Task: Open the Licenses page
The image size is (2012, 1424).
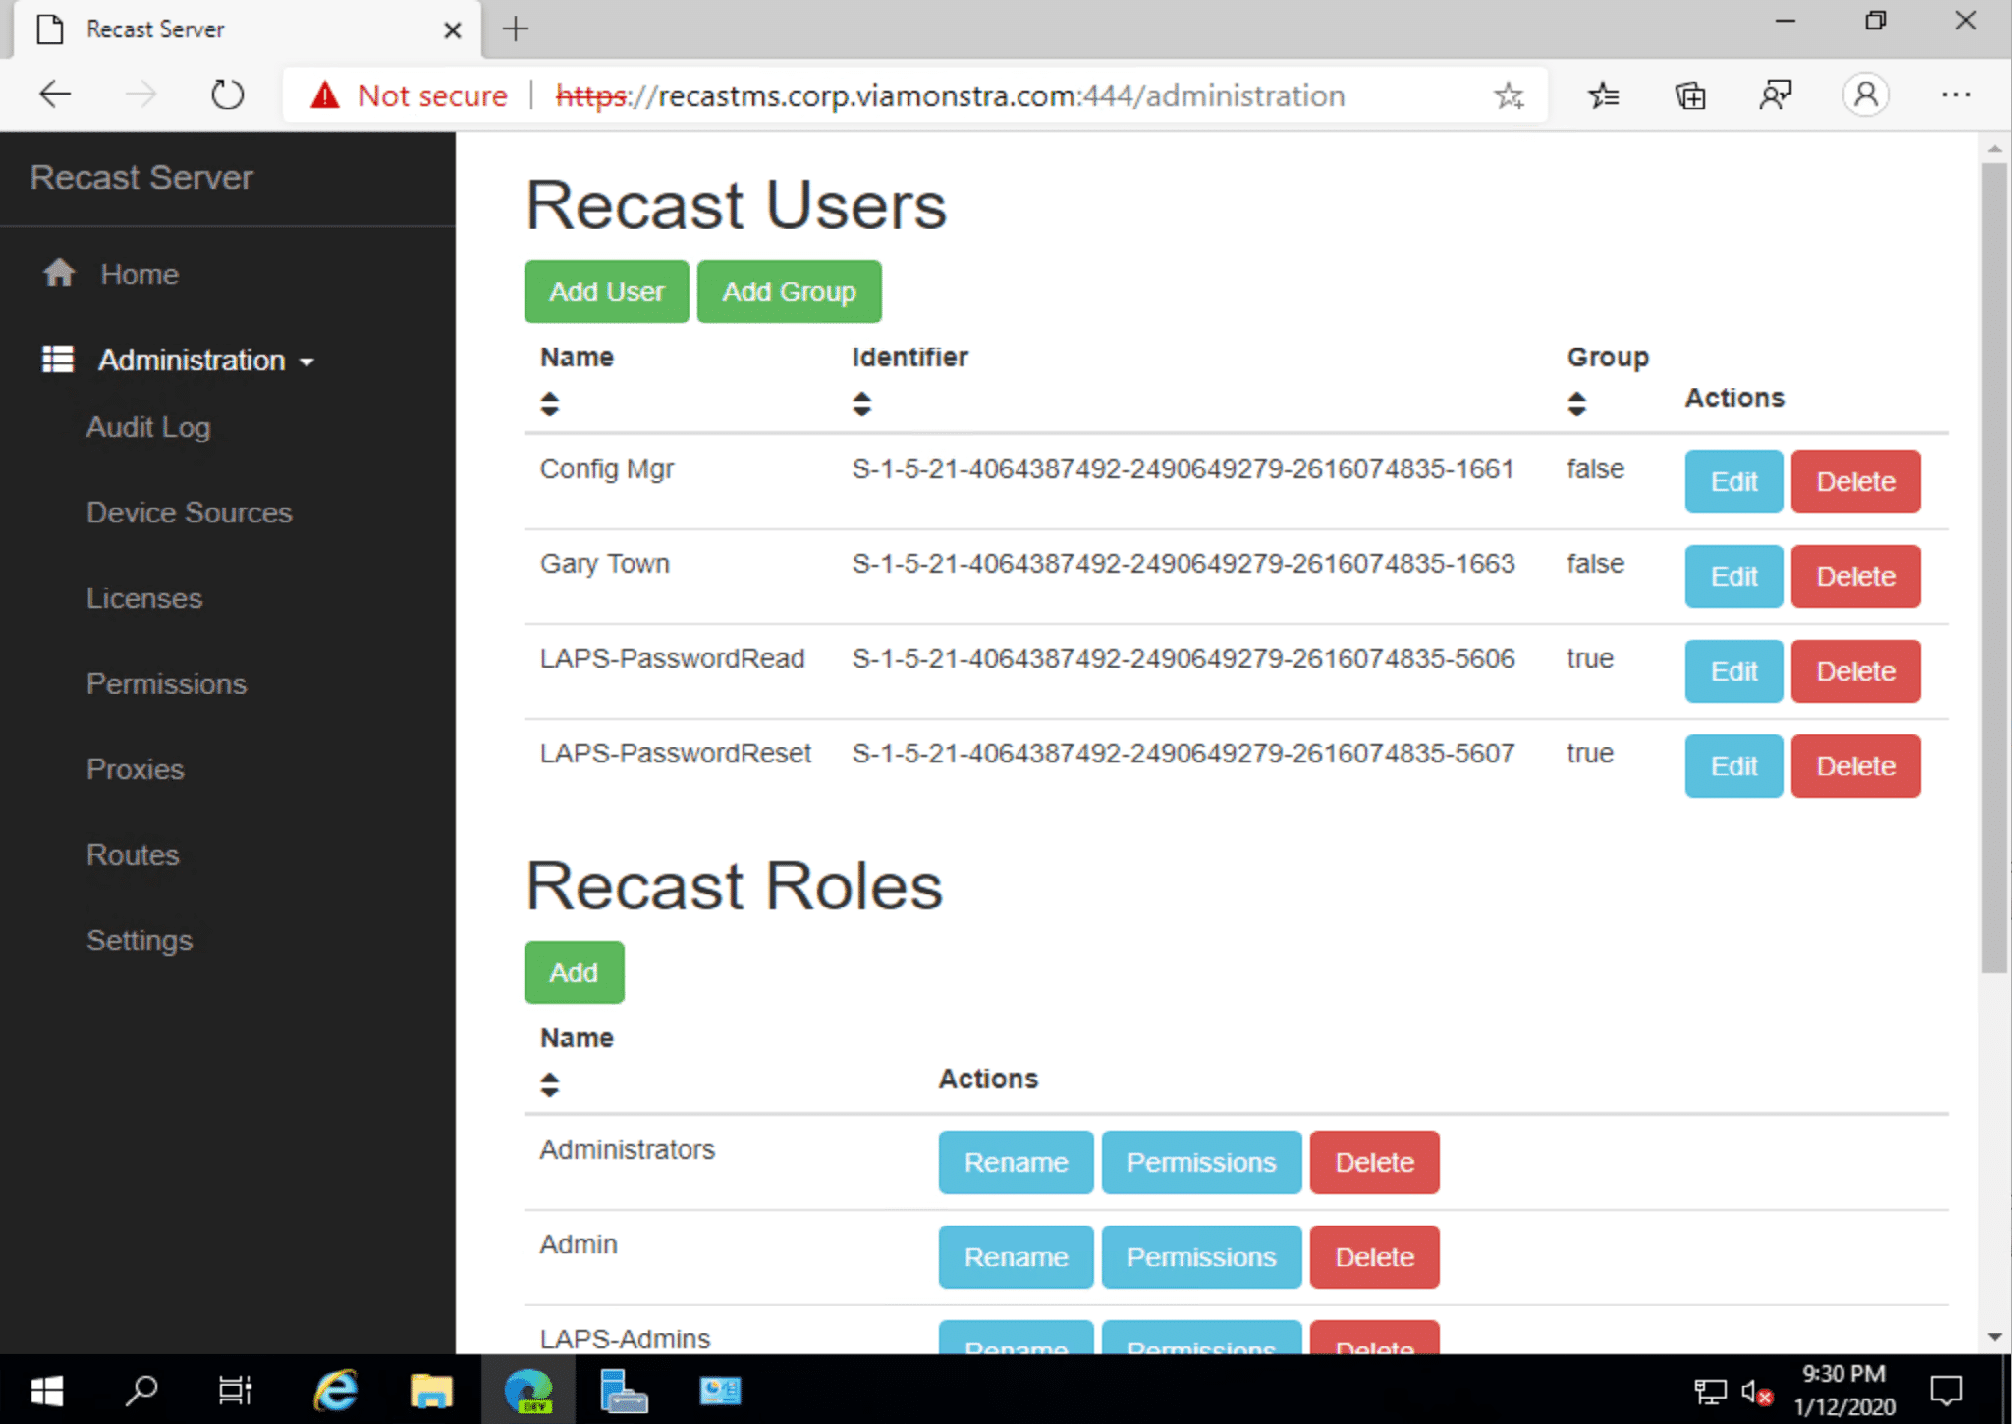Action: (144, 598)
